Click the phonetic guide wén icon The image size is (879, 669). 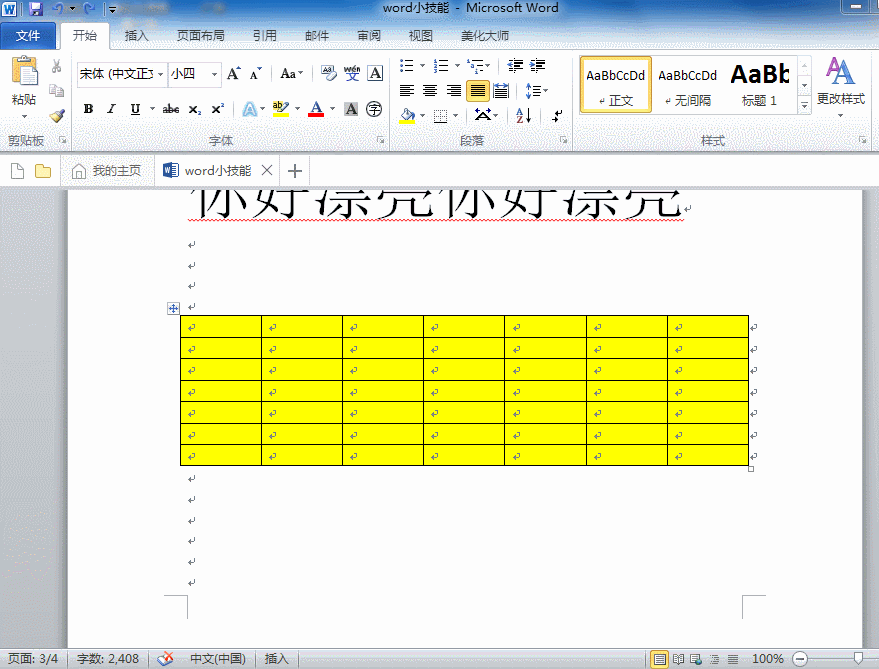(352, 73)
